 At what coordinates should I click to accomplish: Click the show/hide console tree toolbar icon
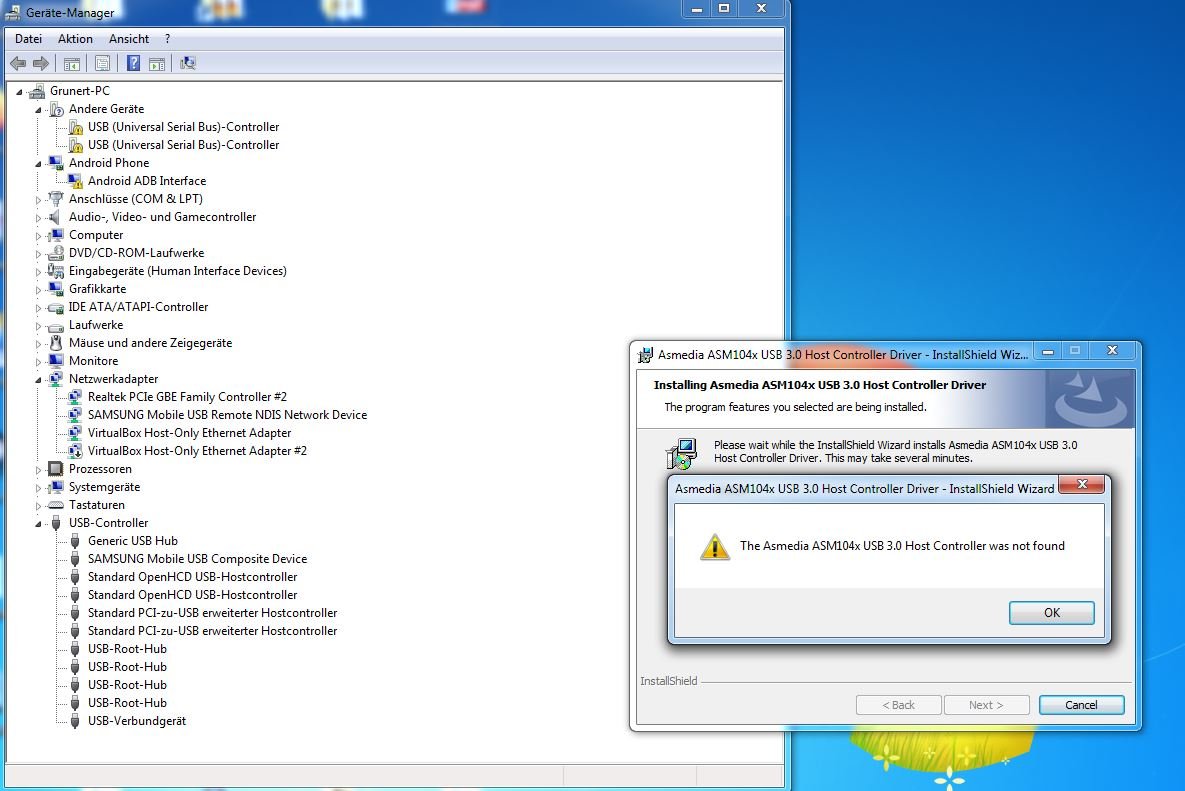tap(72, 63)
